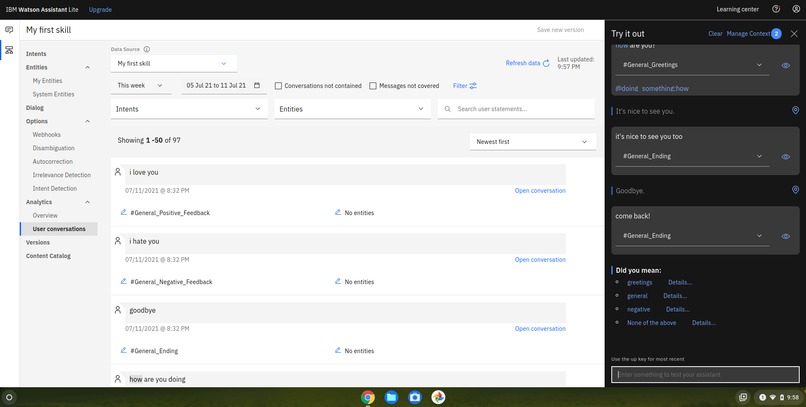Open the Assistants icon in left rail
The height and width of the screenshot is (407, 806).
9,30
